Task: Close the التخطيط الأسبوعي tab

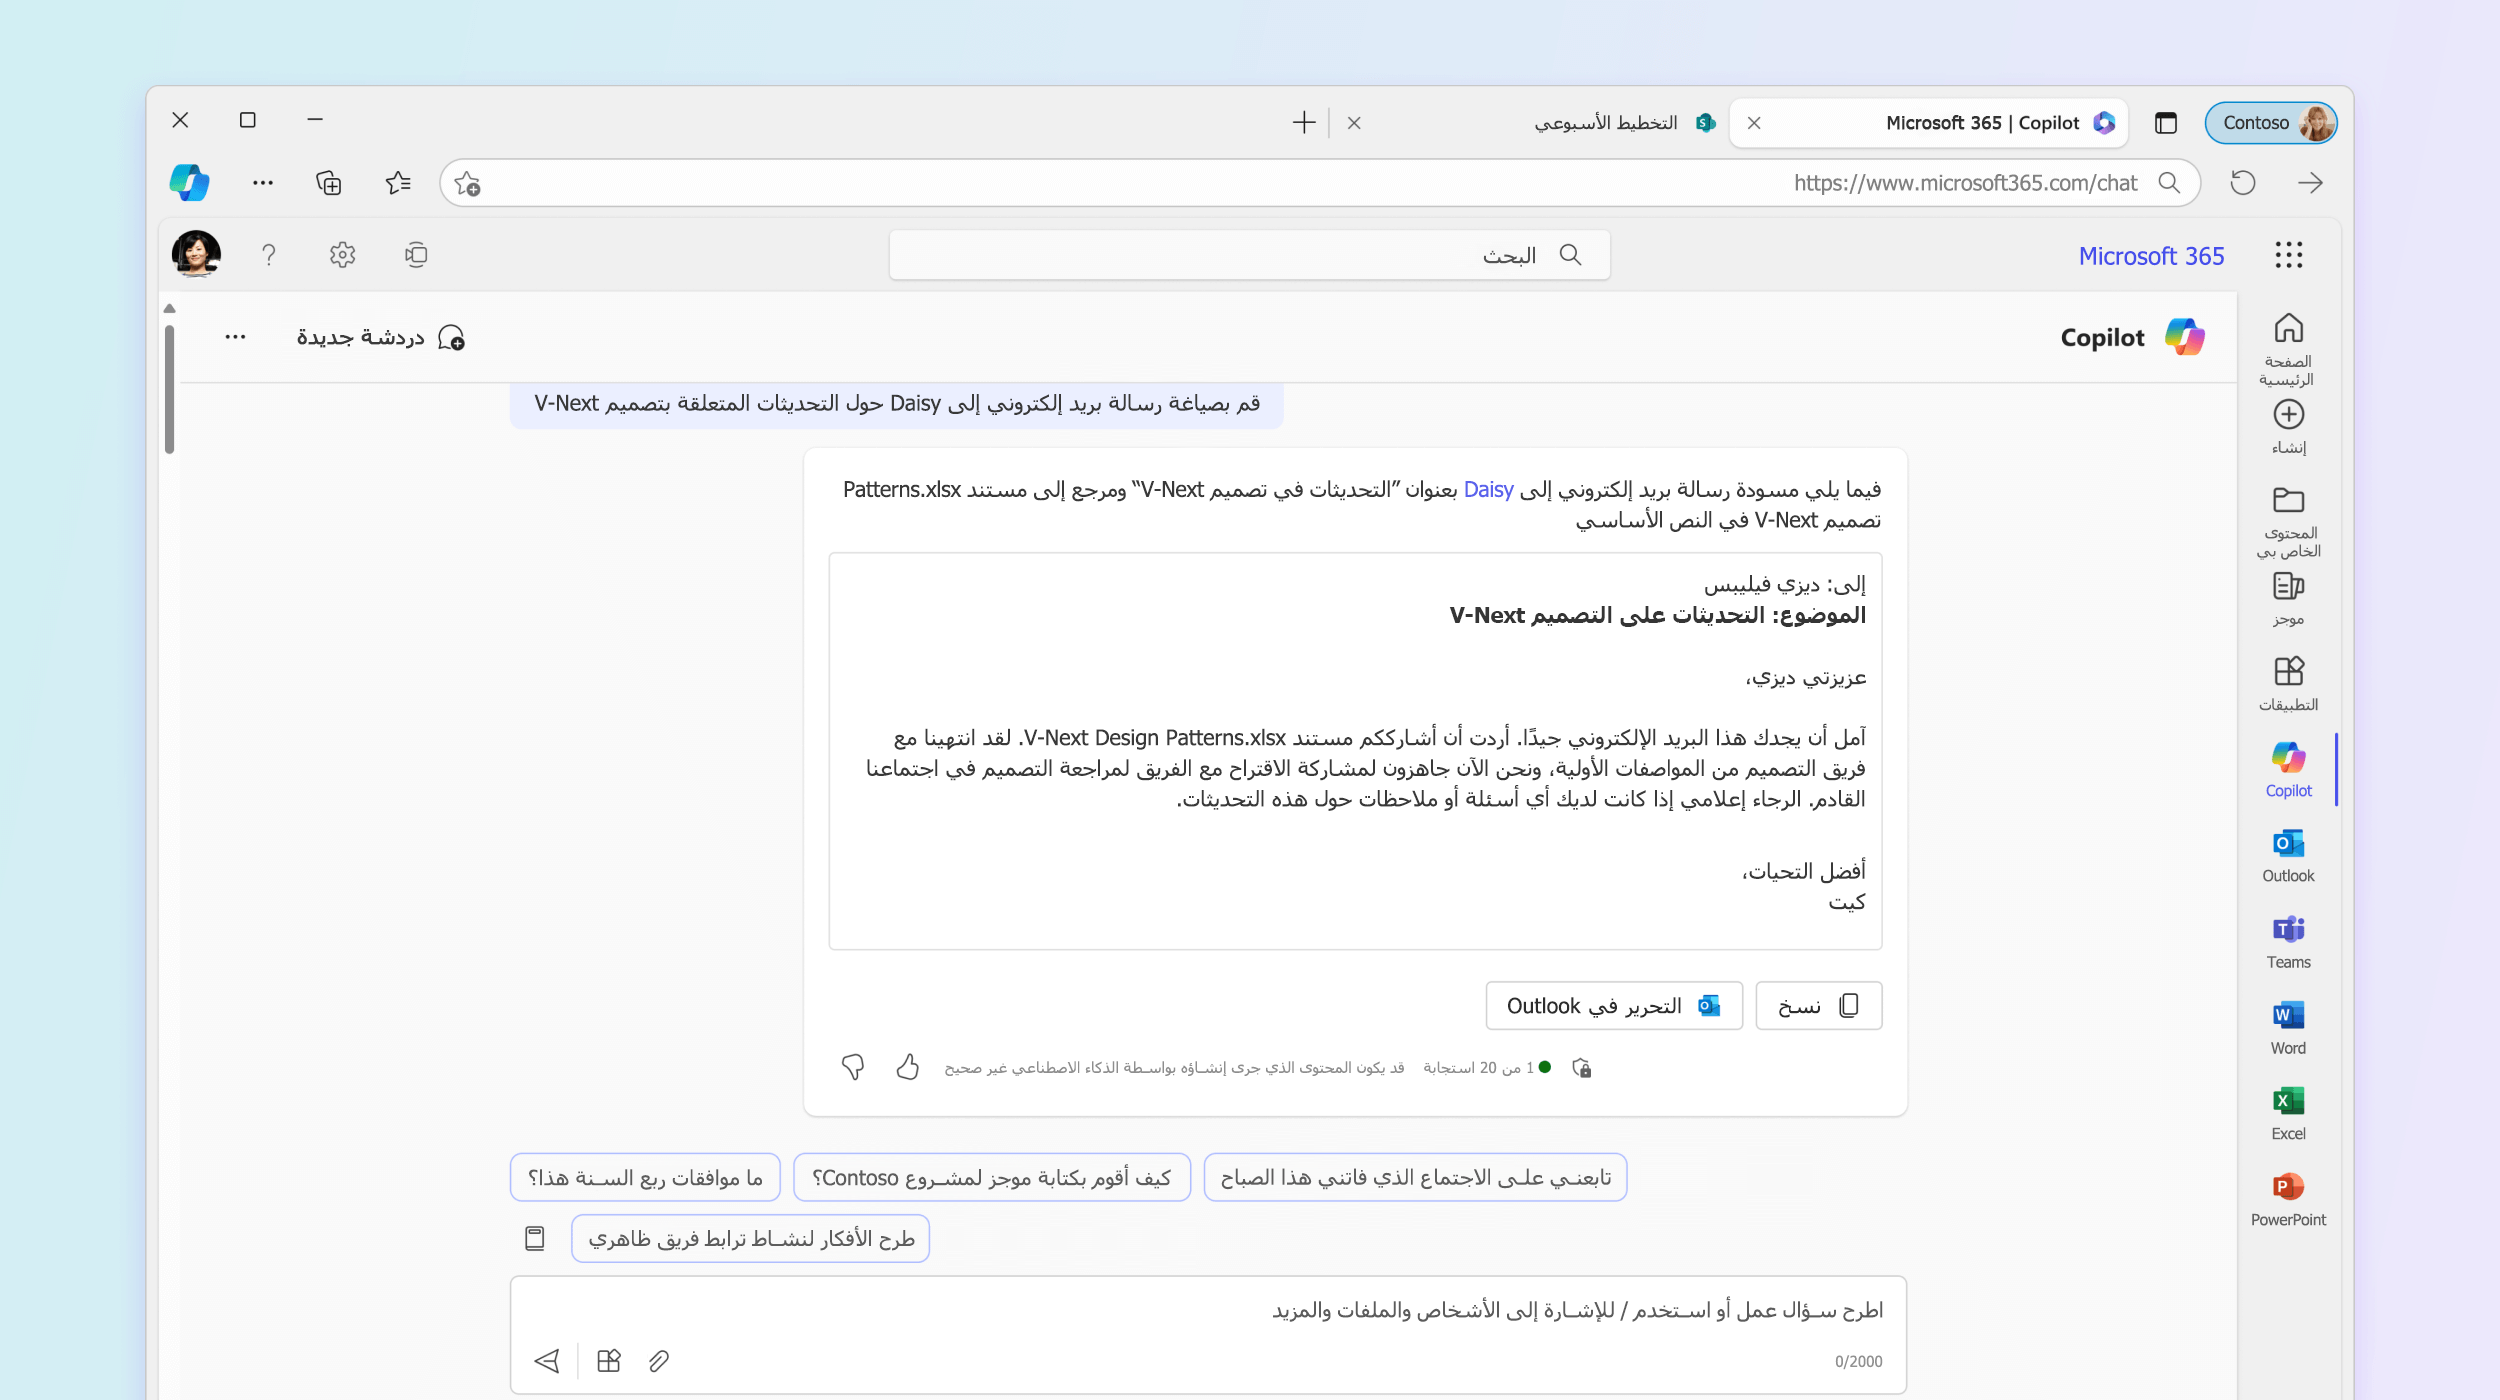Action: click(1354, 123)
